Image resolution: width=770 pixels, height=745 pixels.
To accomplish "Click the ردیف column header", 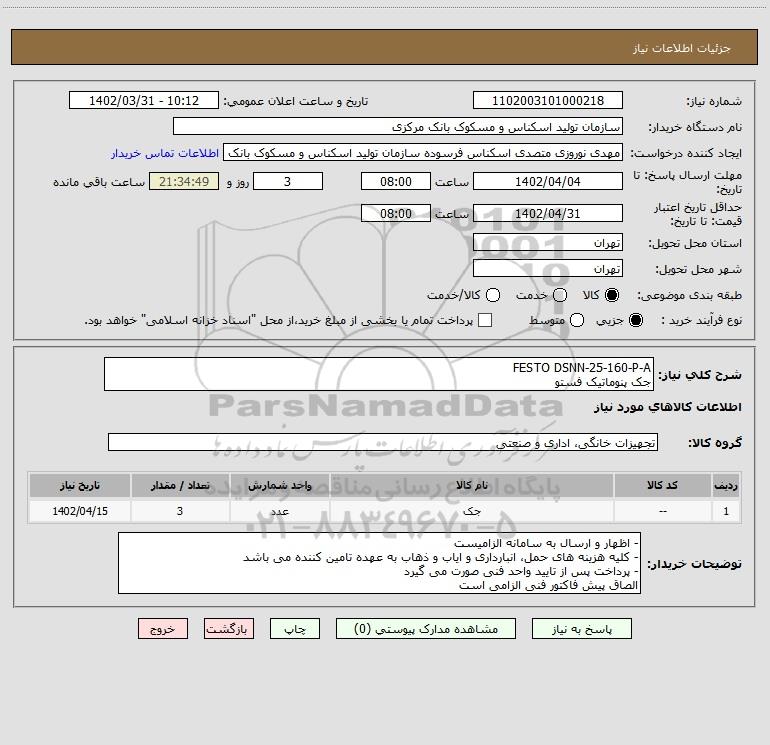I will click(x=726, y=485).
